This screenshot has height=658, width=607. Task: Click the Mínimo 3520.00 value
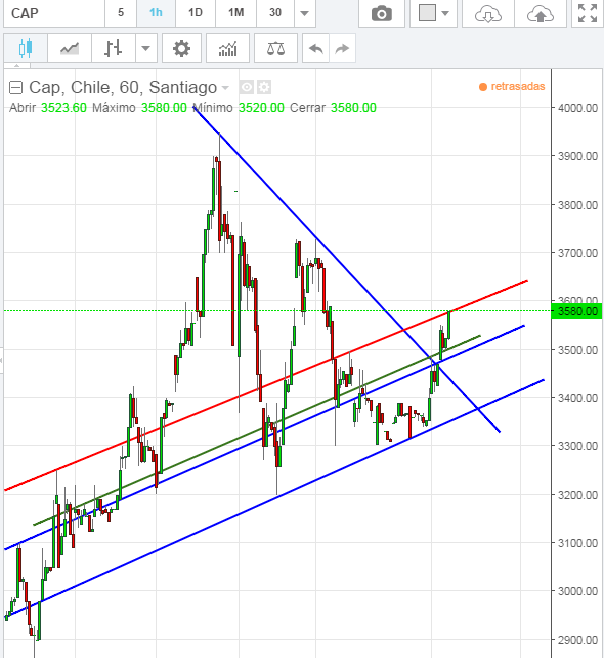262,108
